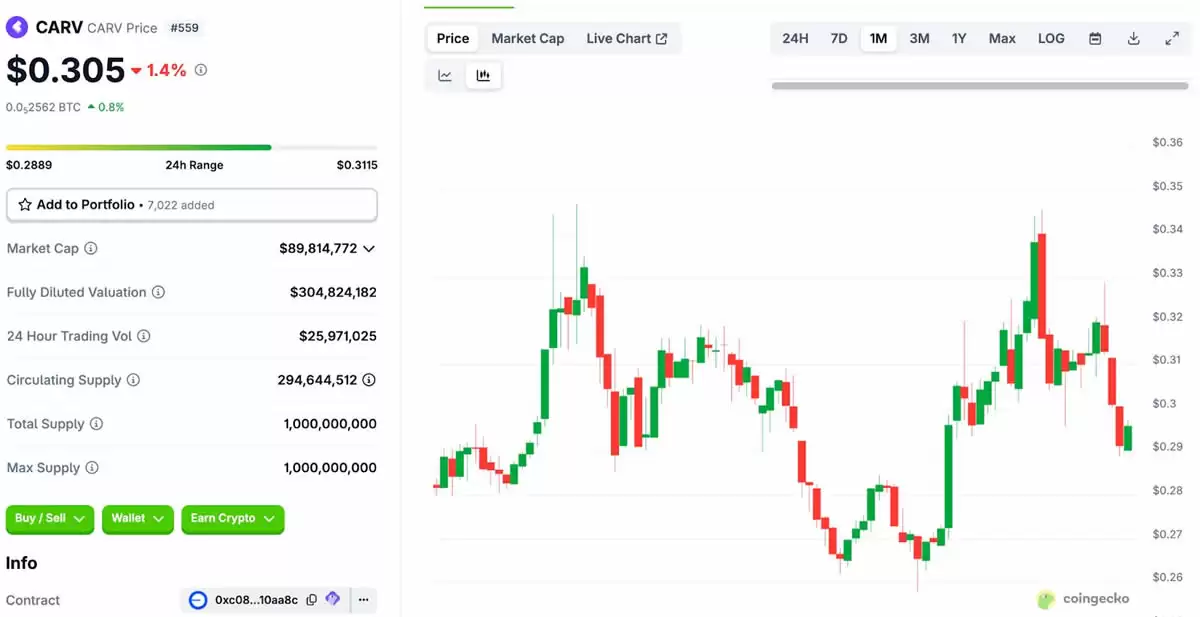Open the Earn Crypto dropdown
Image resolution: width=1200 pixels, height=617 pixels.
click(x=232, y=519)
